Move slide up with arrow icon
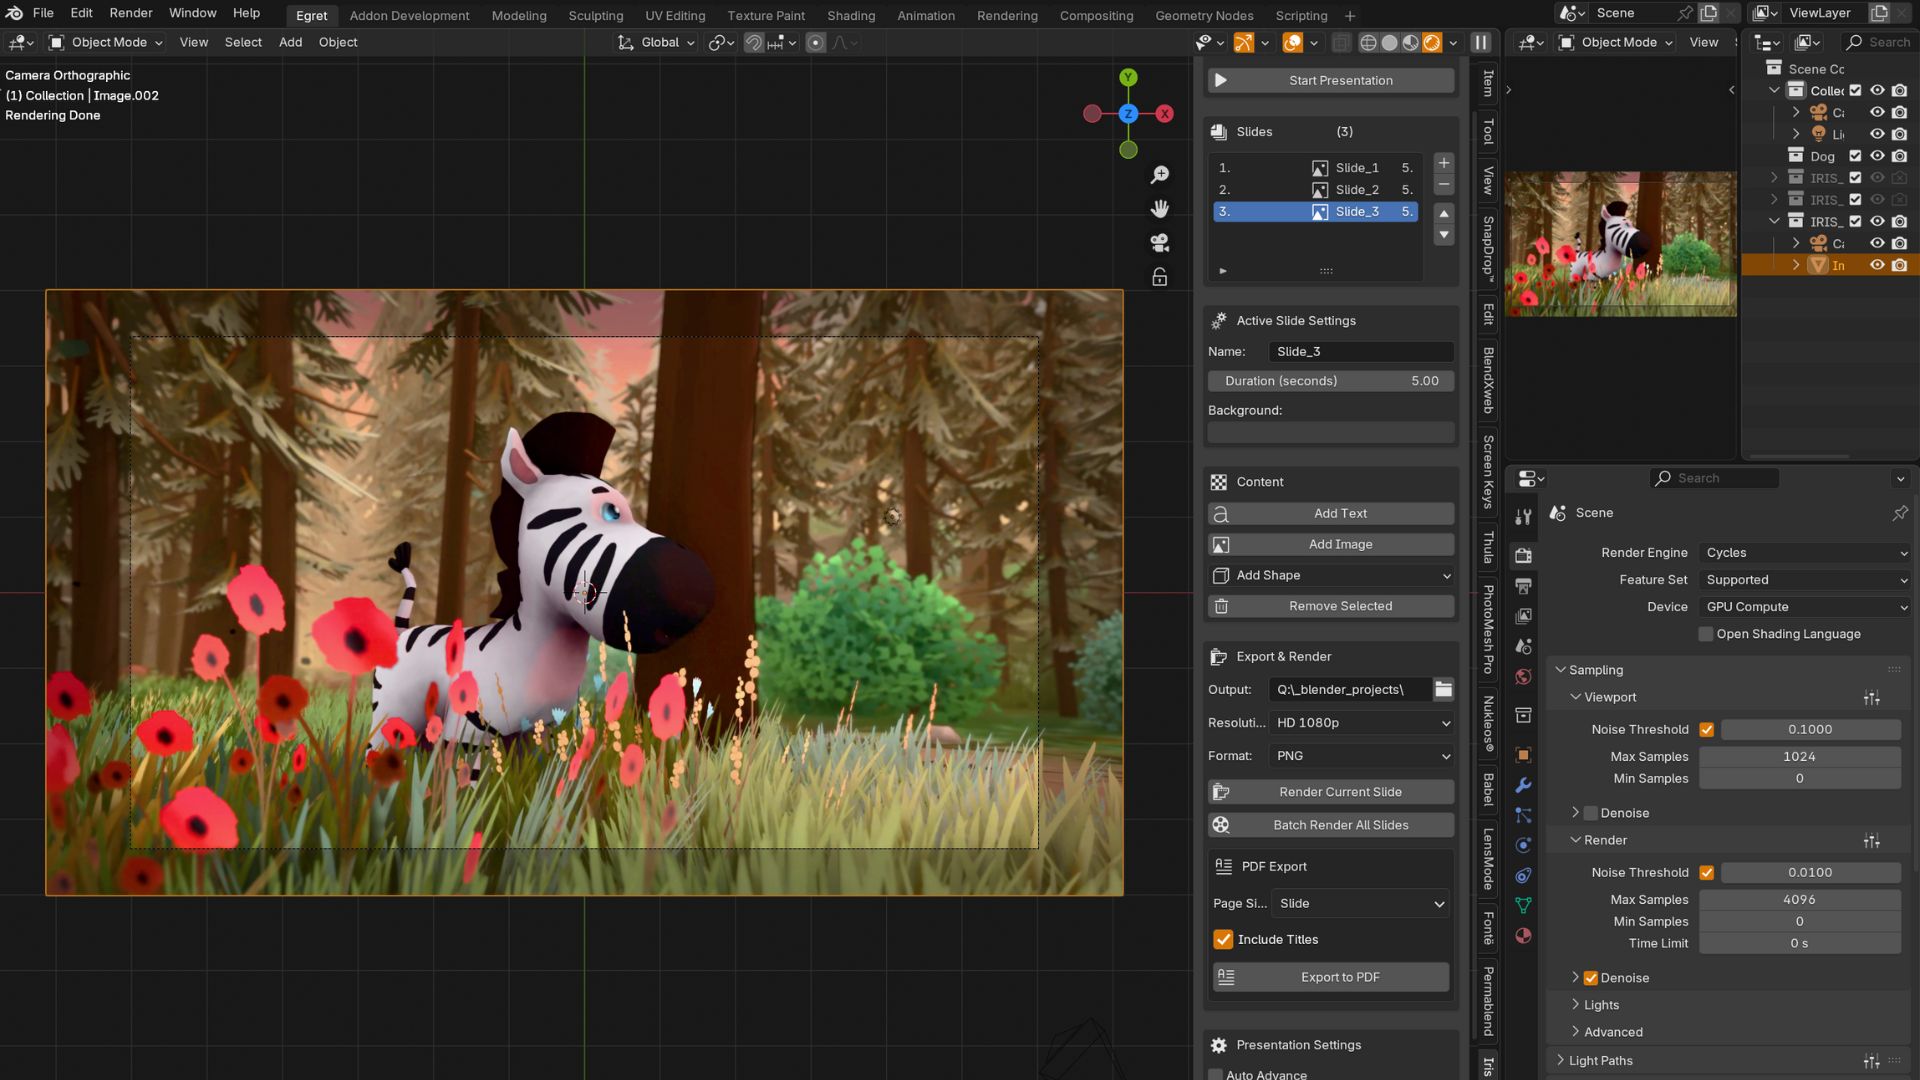Viewport: 1920px width, 1080px height. coord(1443,213)
